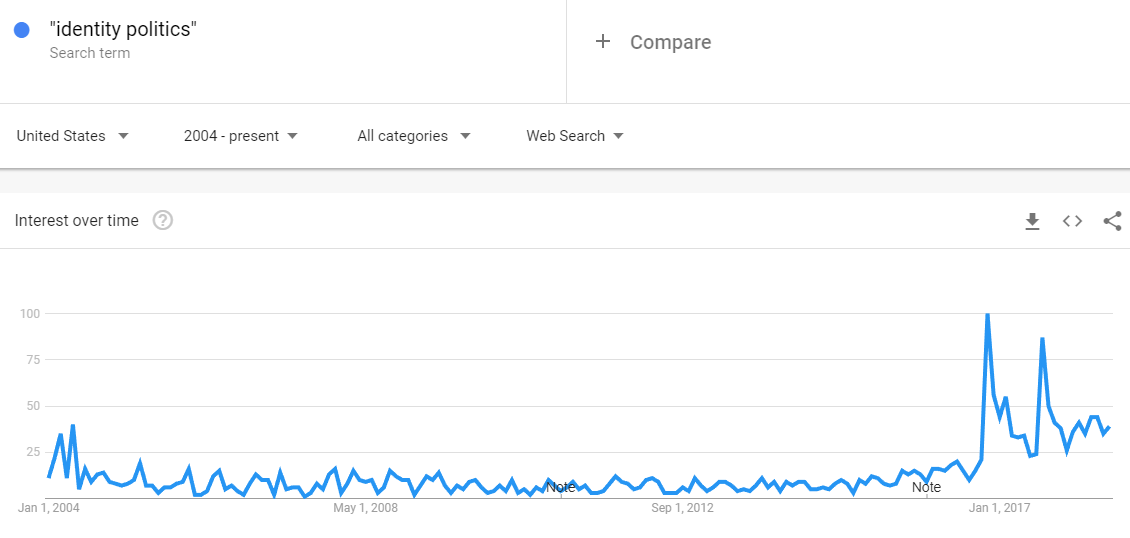
Task: Change the Web Search type dropdown
Action: click(575, 136)
